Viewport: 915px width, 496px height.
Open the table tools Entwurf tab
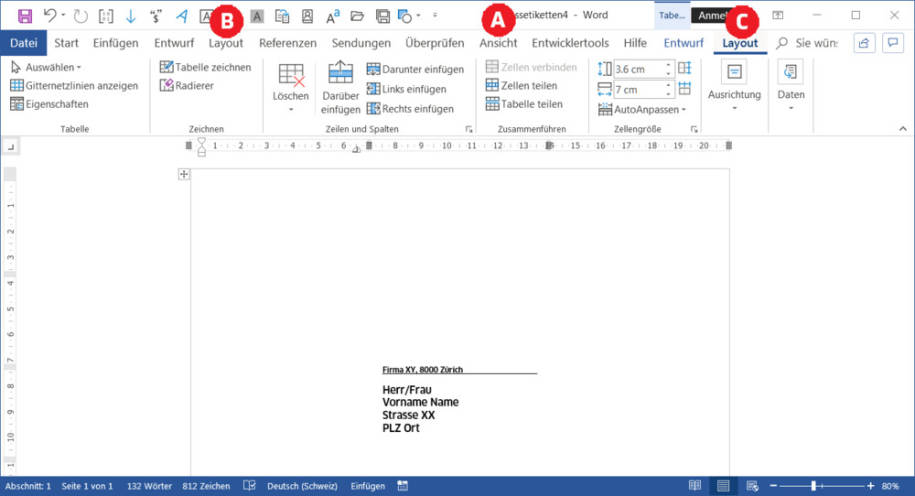pyautogui.click(x=683, y=43)
